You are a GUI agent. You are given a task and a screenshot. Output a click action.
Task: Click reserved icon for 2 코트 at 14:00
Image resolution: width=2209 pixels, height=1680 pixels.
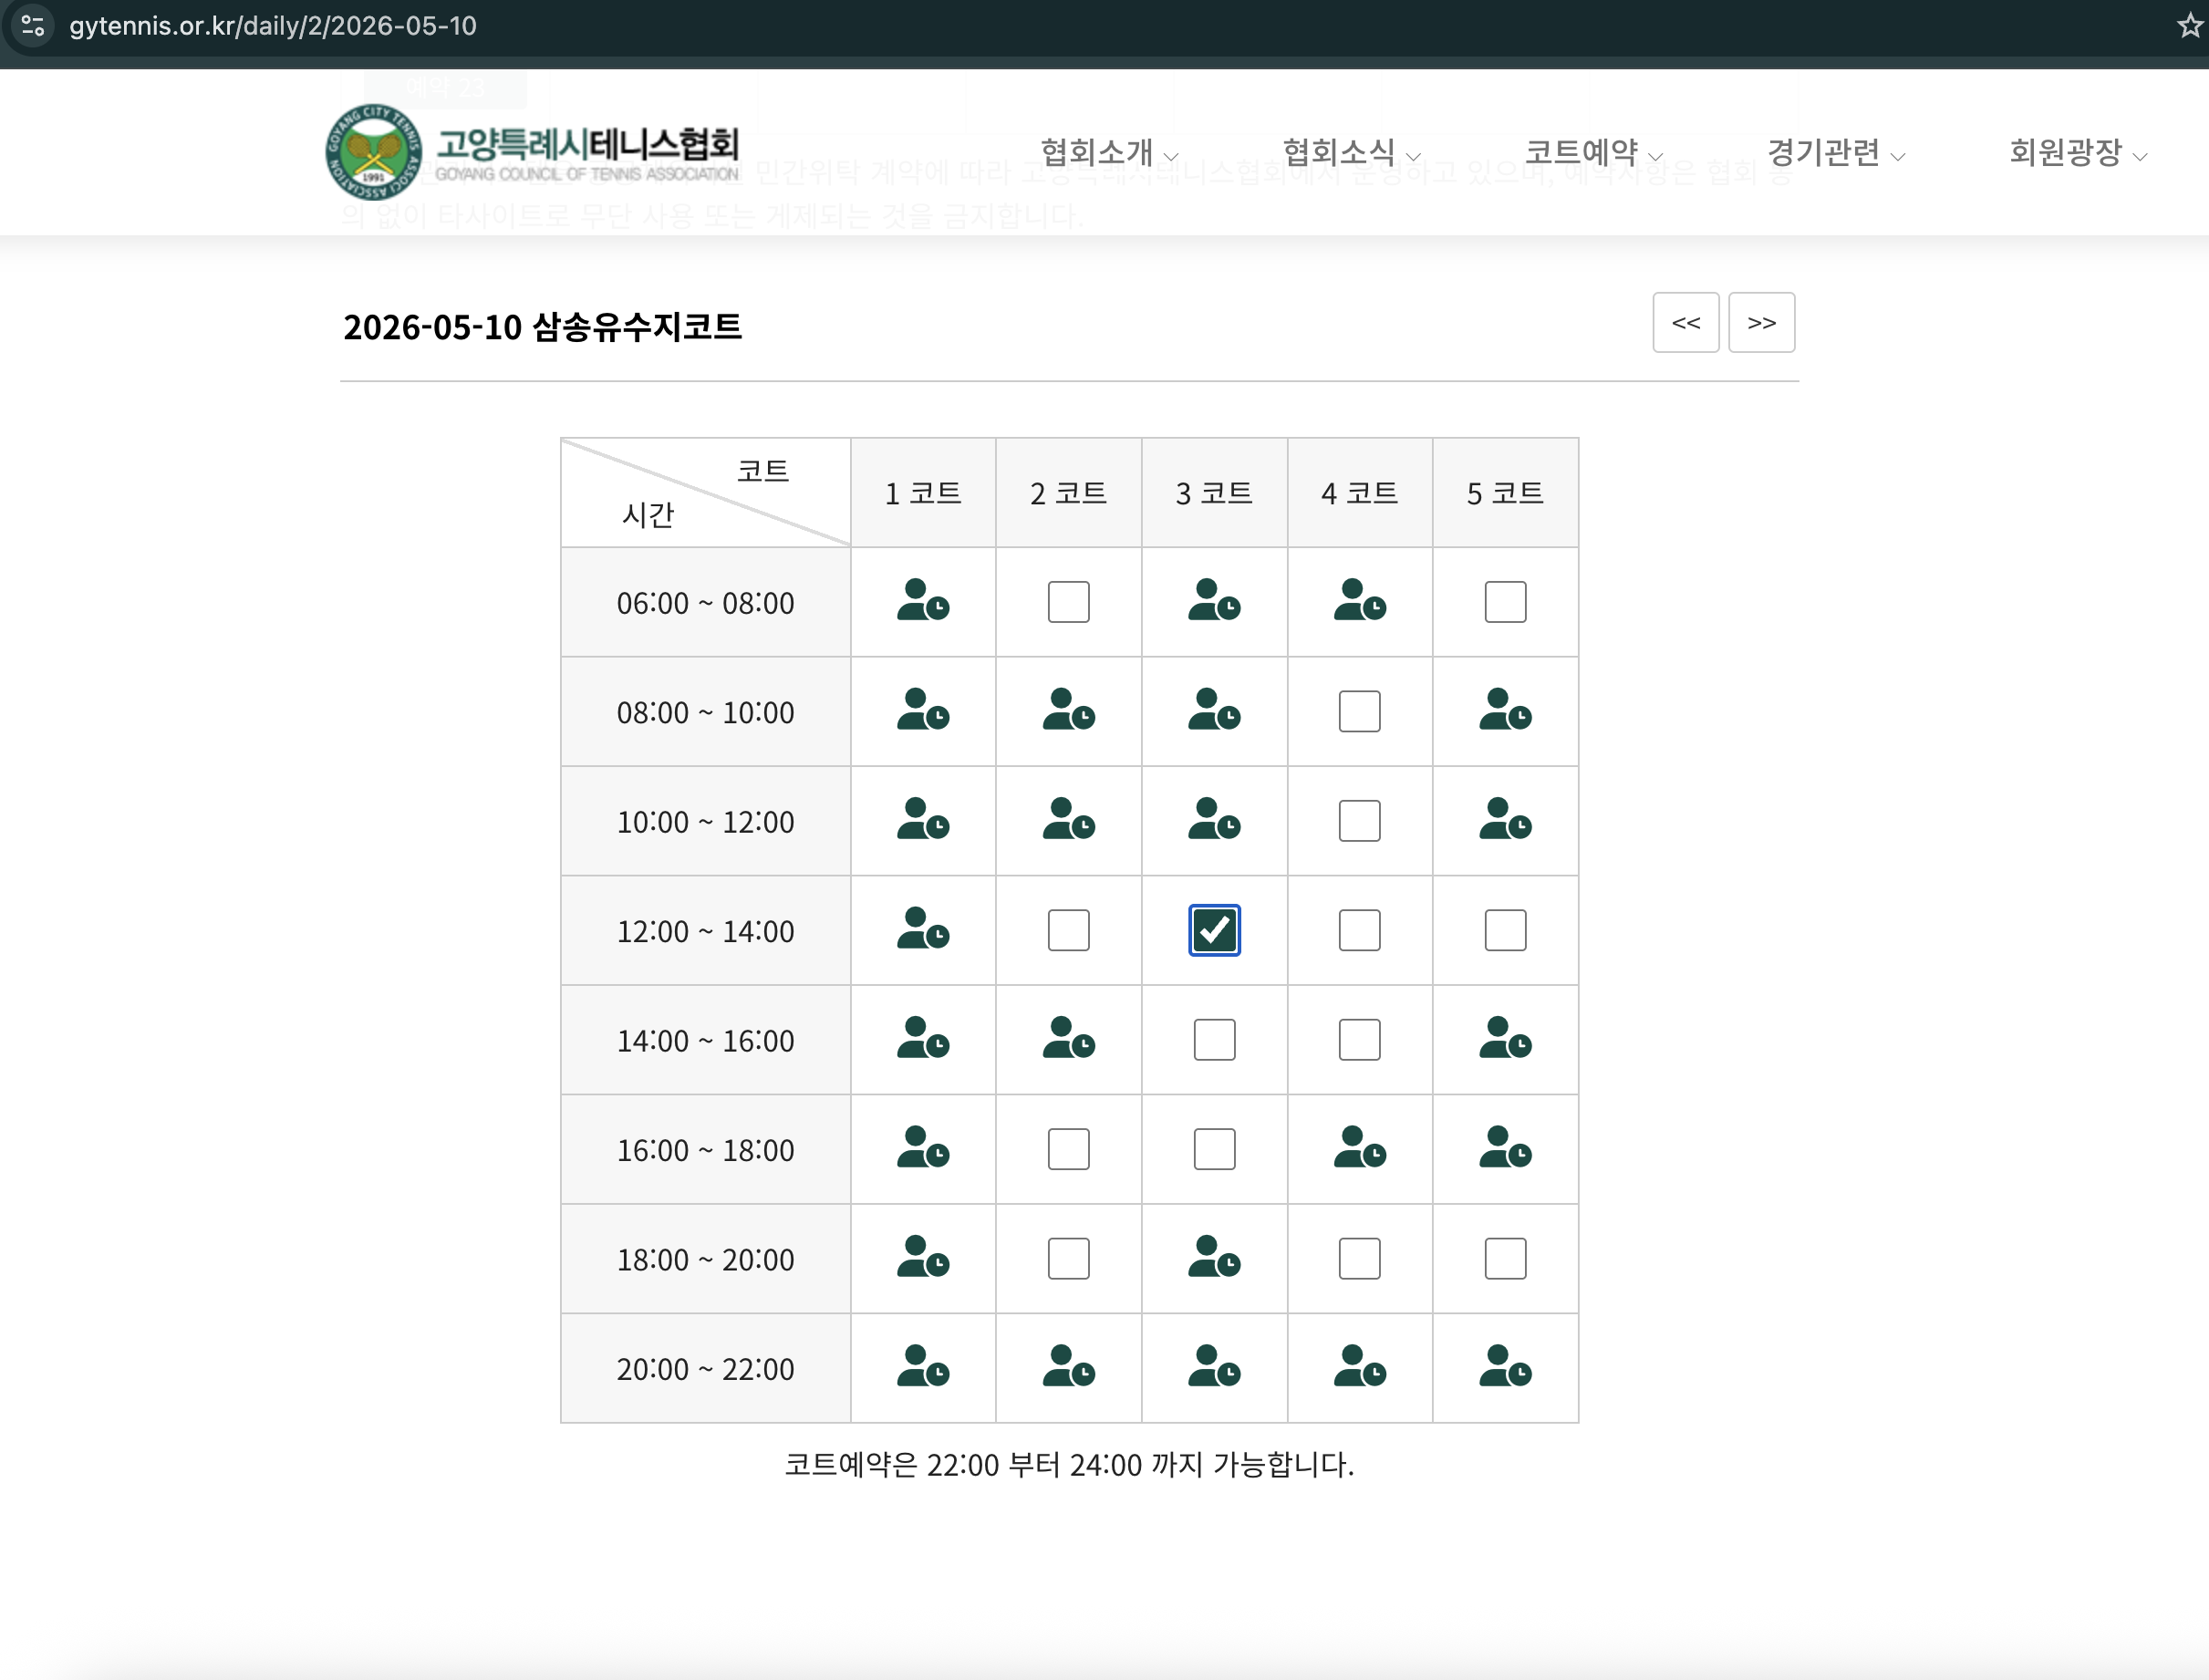(1067, 1039)
